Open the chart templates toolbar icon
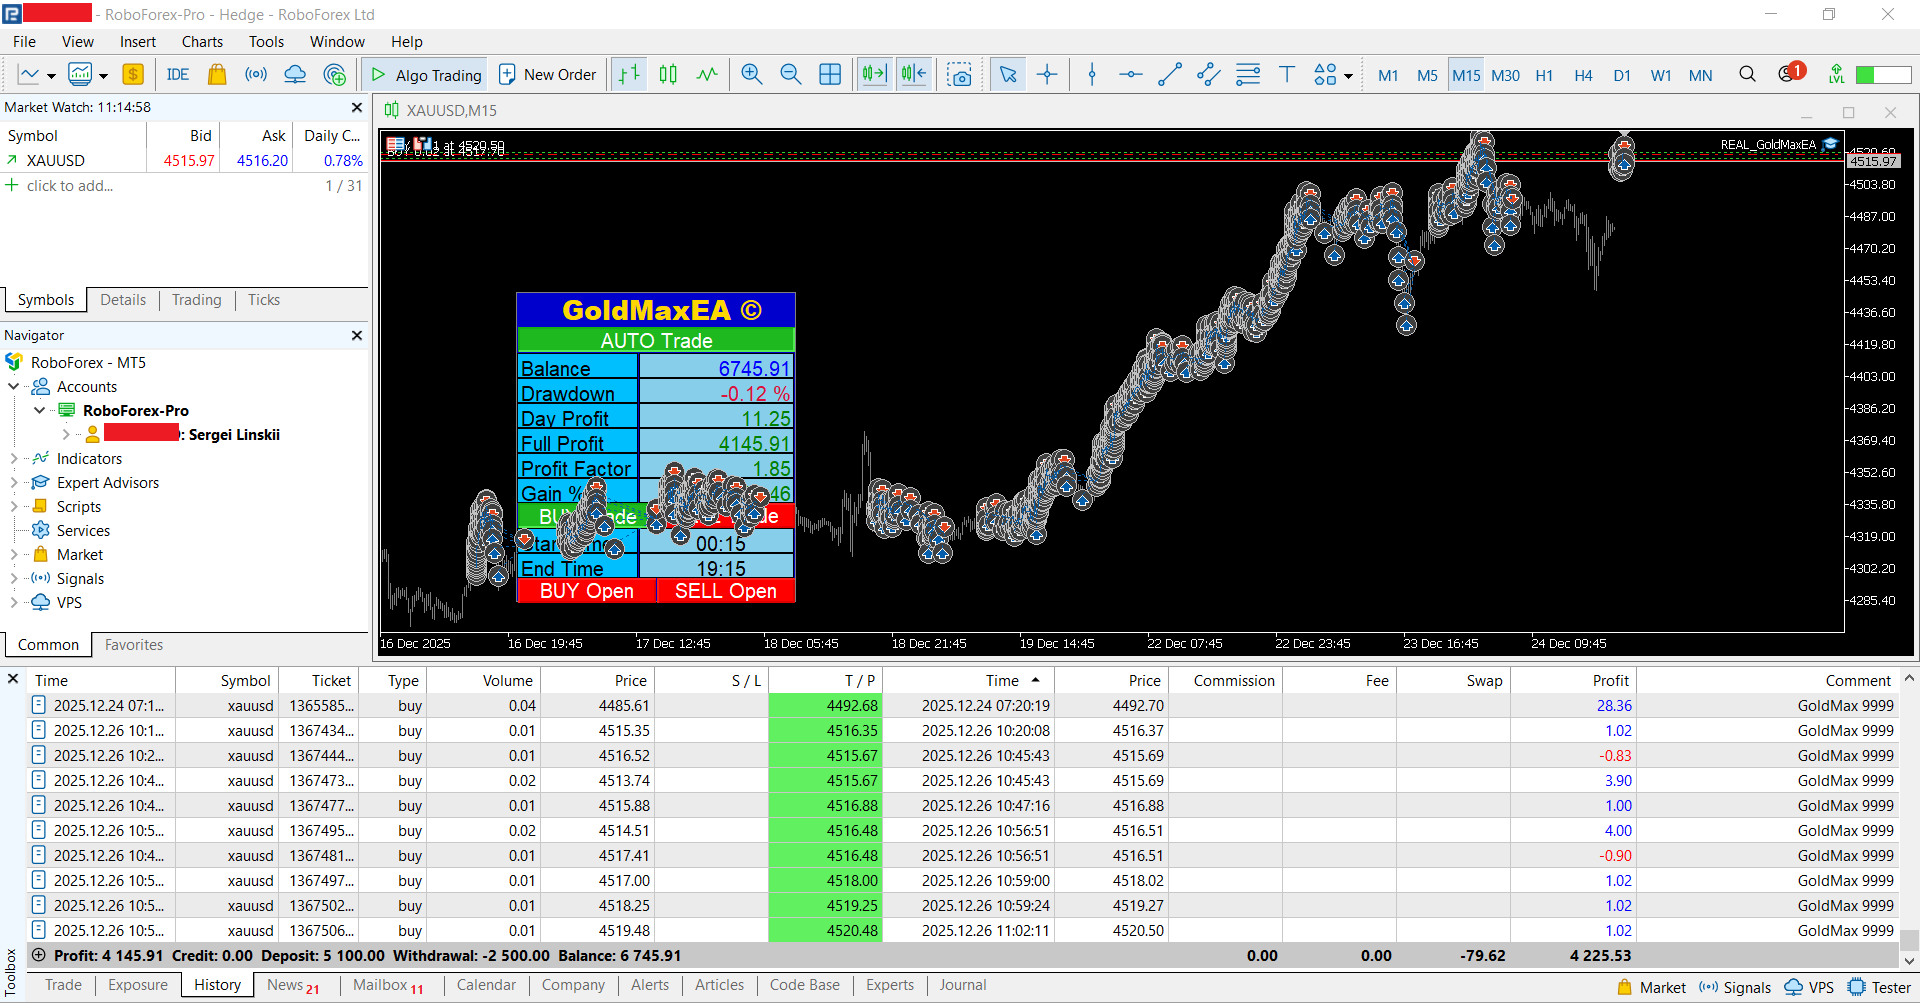The width and height of the screenshot is (1920, 1003). tap(80, 75)
